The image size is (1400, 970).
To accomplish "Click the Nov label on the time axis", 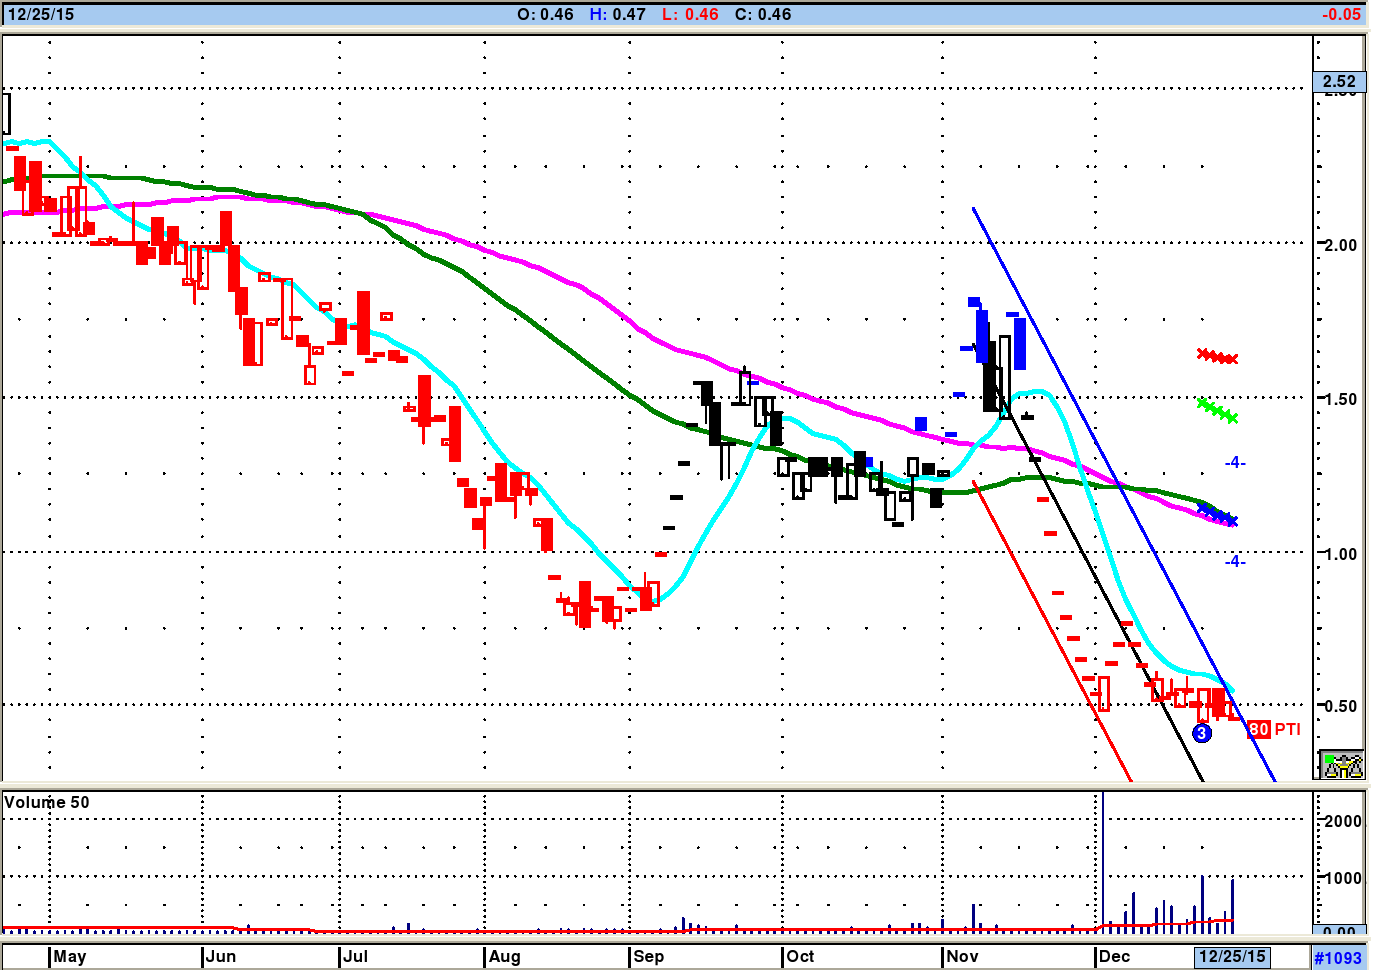I will point(963,956).
